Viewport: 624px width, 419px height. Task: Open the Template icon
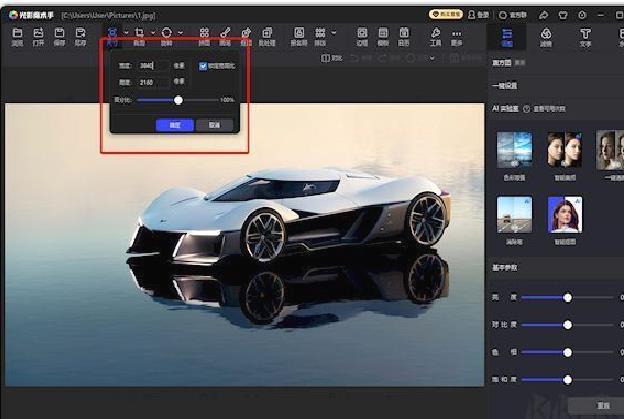click(x=383, y=33)
